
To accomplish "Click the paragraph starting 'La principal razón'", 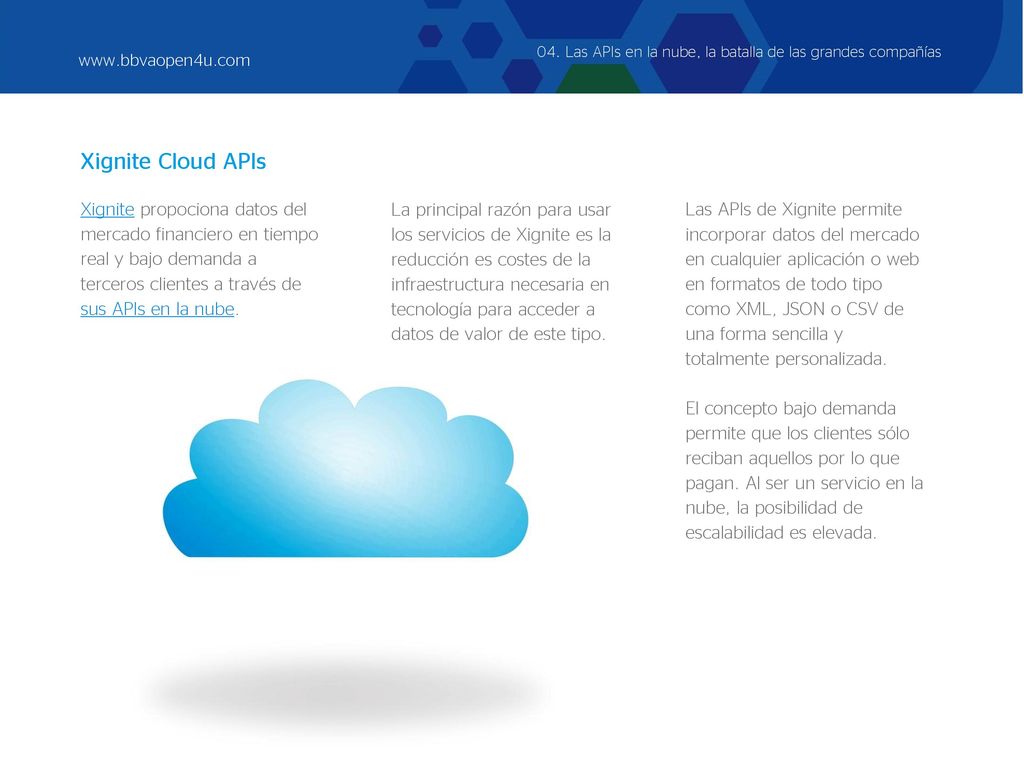I will 501,272.
